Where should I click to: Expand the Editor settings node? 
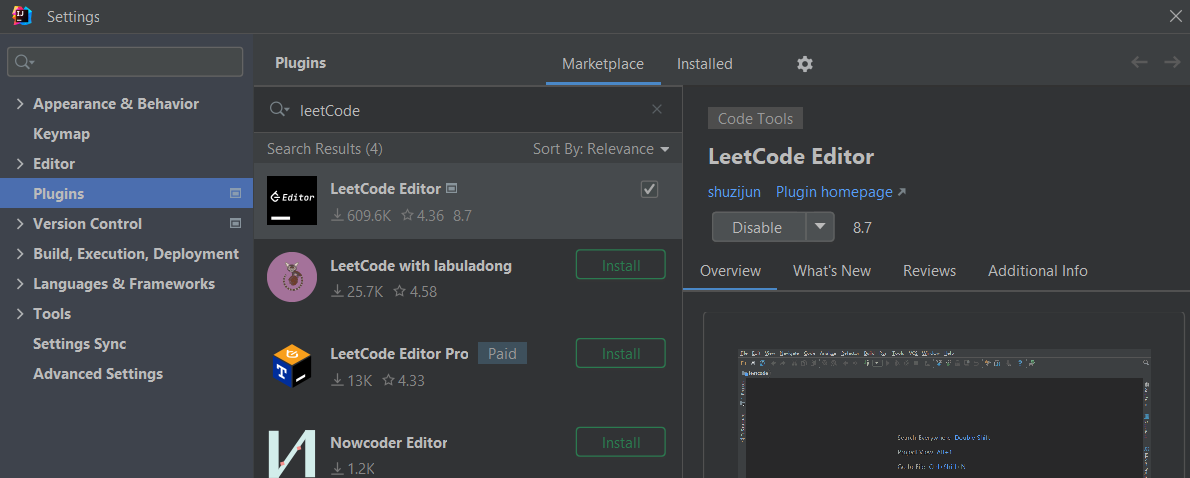20,164
